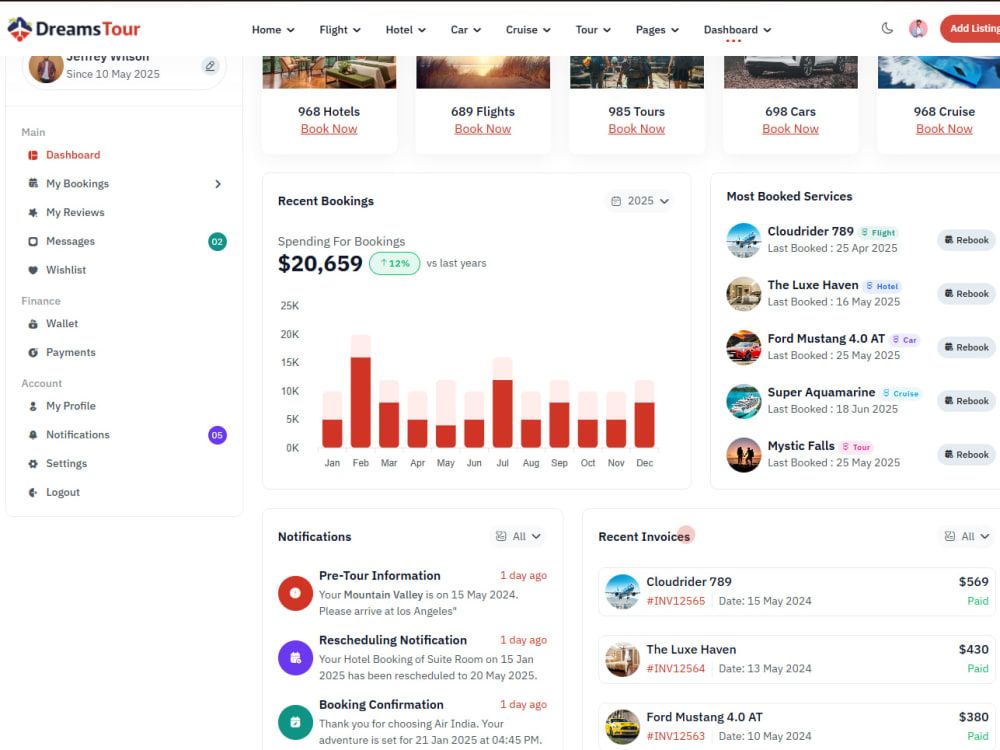Click Book Now under 689 Flights

point(483,129)
